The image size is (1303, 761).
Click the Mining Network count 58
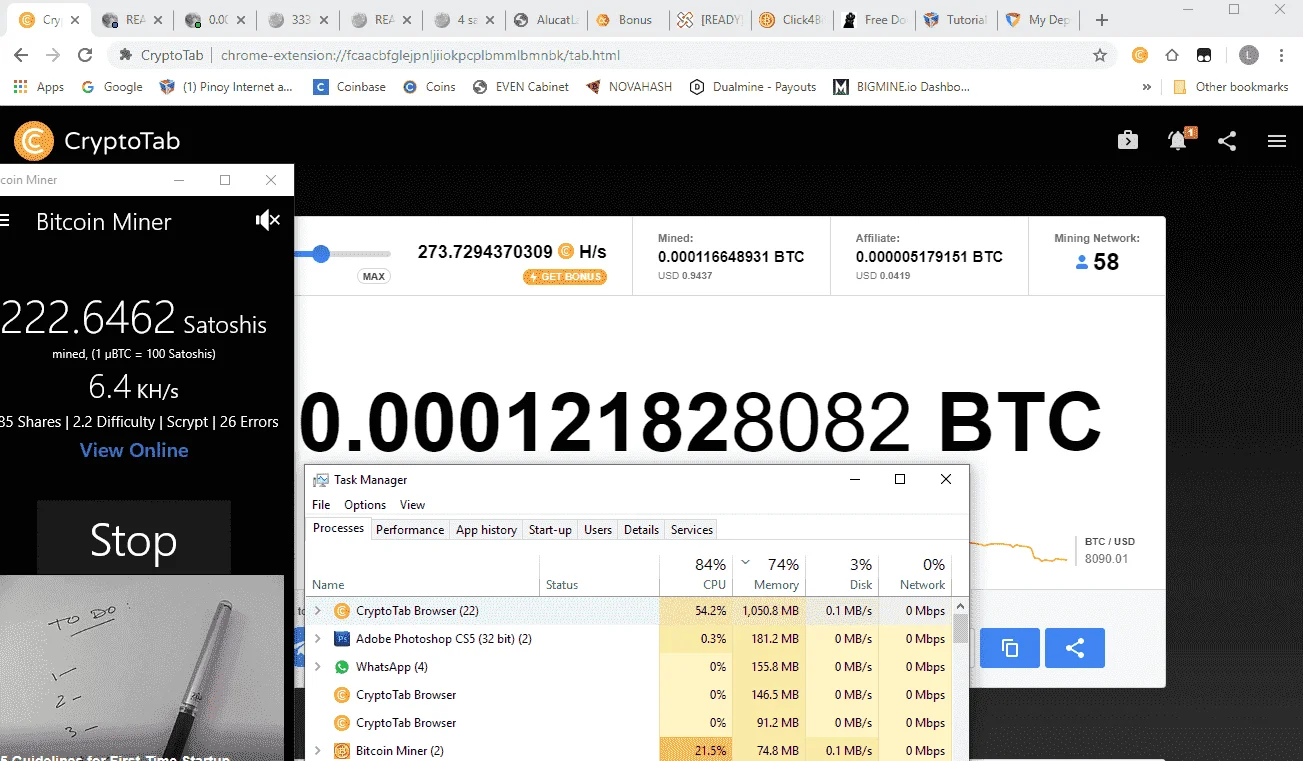1106,262
